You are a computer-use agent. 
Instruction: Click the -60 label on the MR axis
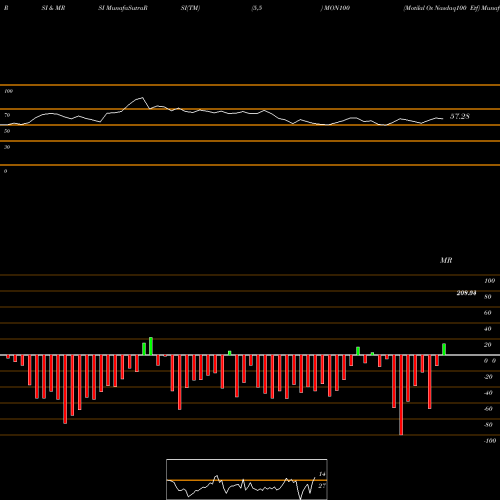488,409
